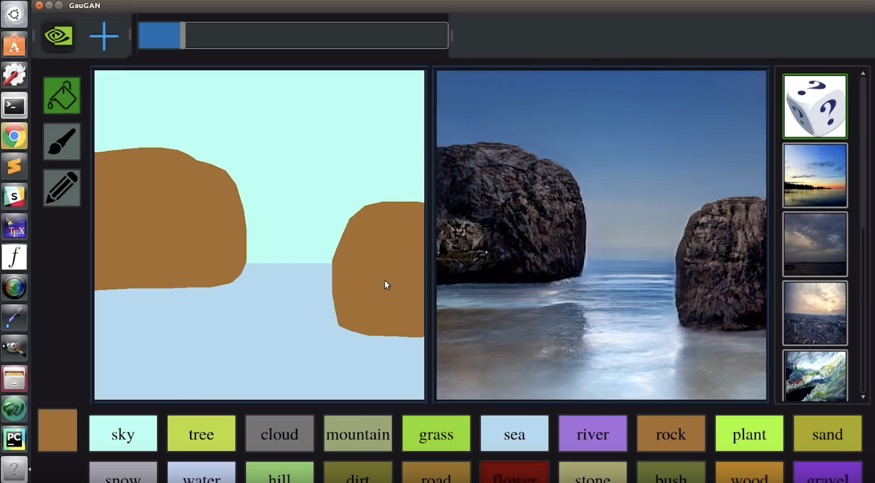Select the stone label swatch
The width and height of the screenshot is (875, 483).
point(593,472)
